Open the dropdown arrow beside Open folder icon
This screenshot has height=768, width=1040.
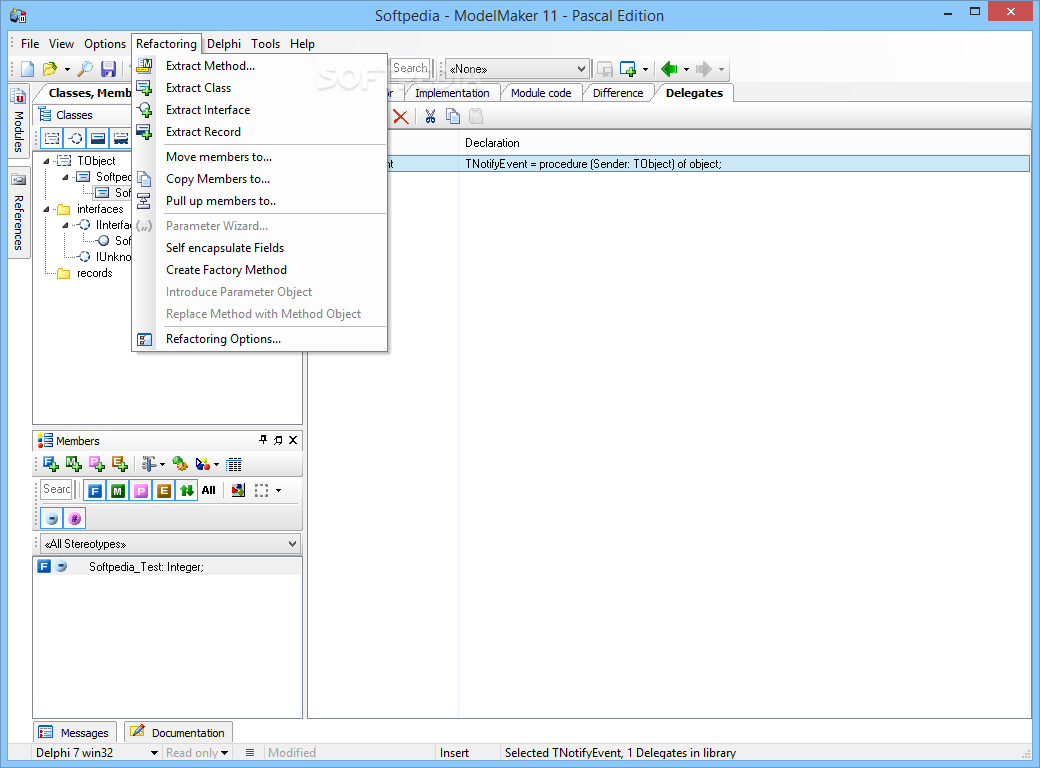tap(67, 69)
